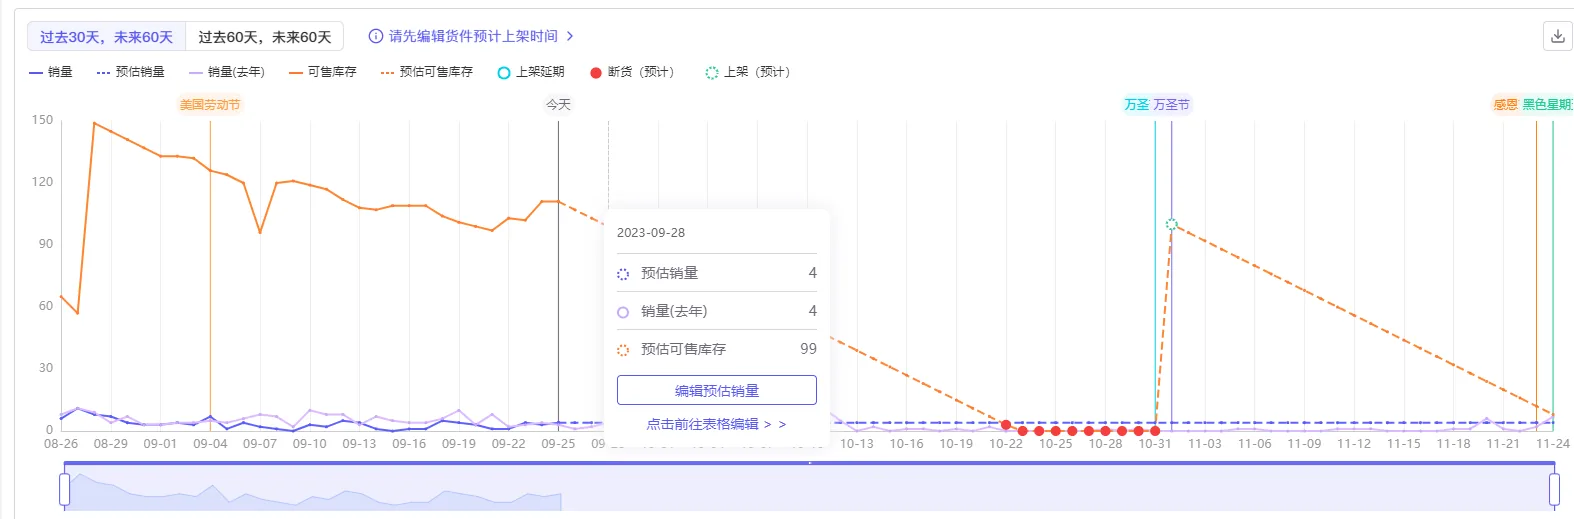Toggle the 销量(去年) legend series
The image size is (1574, 519).
(227, 72)
